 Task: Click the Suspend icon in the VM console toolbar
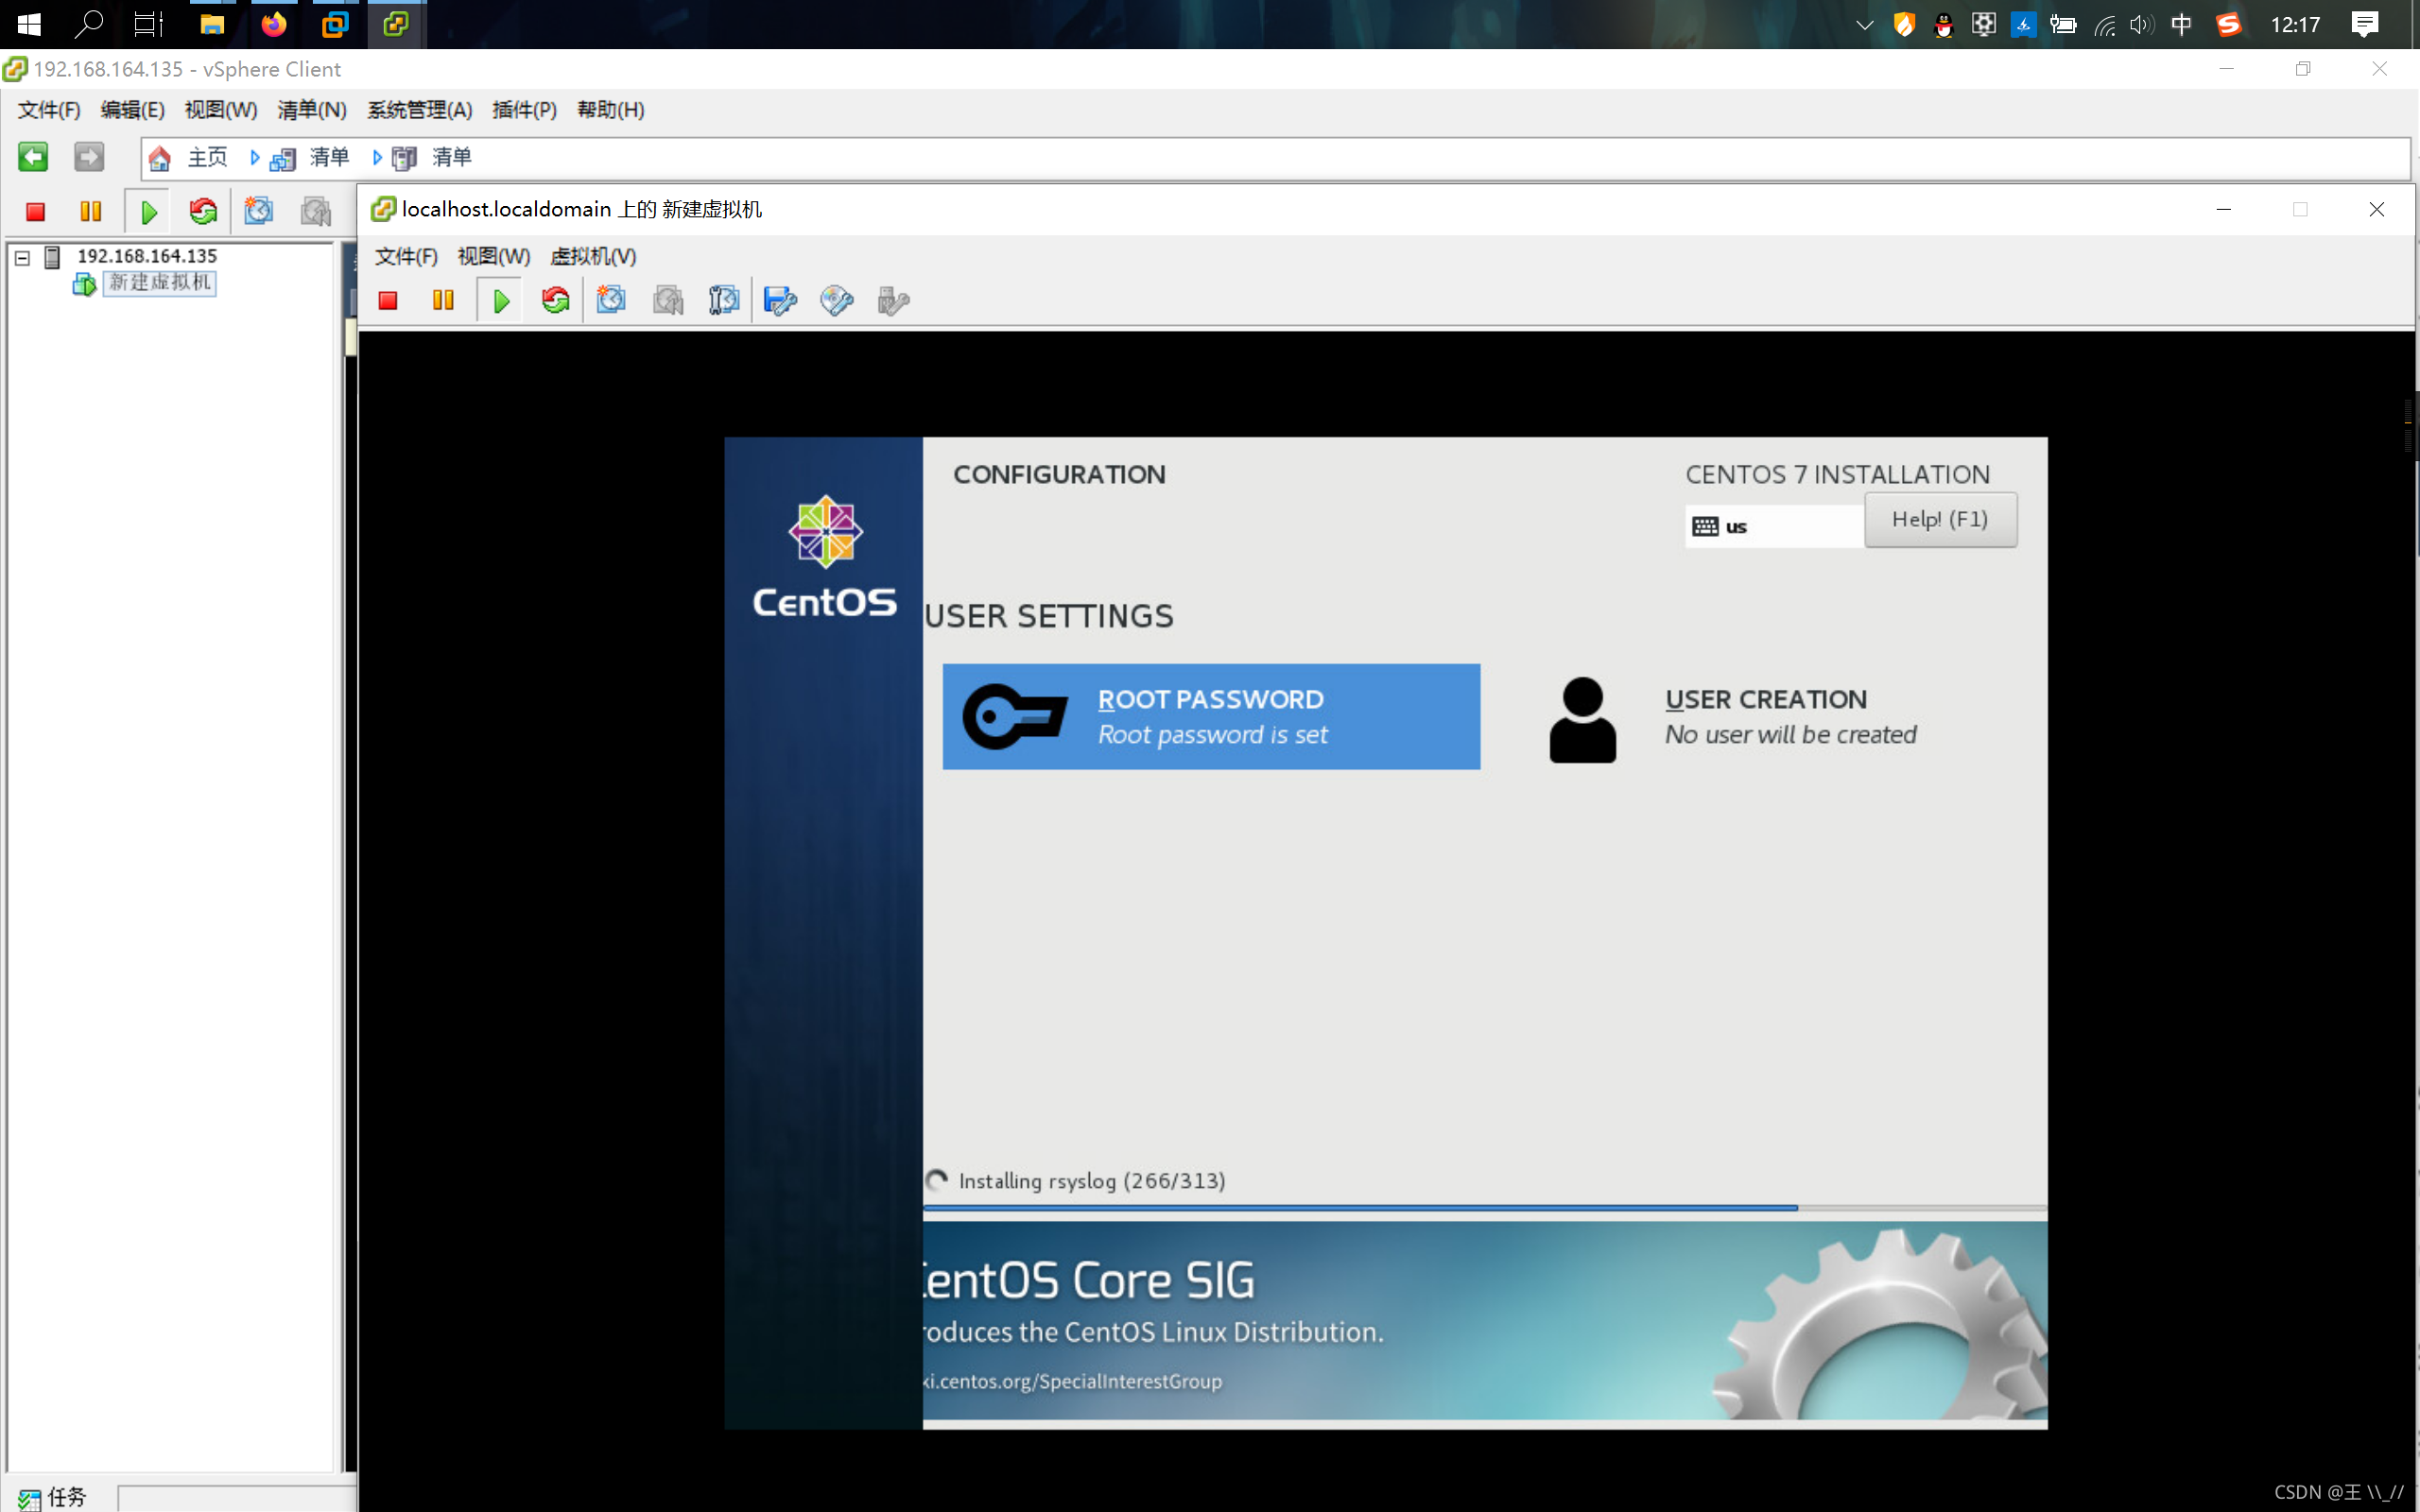click(x=443, y=300)
